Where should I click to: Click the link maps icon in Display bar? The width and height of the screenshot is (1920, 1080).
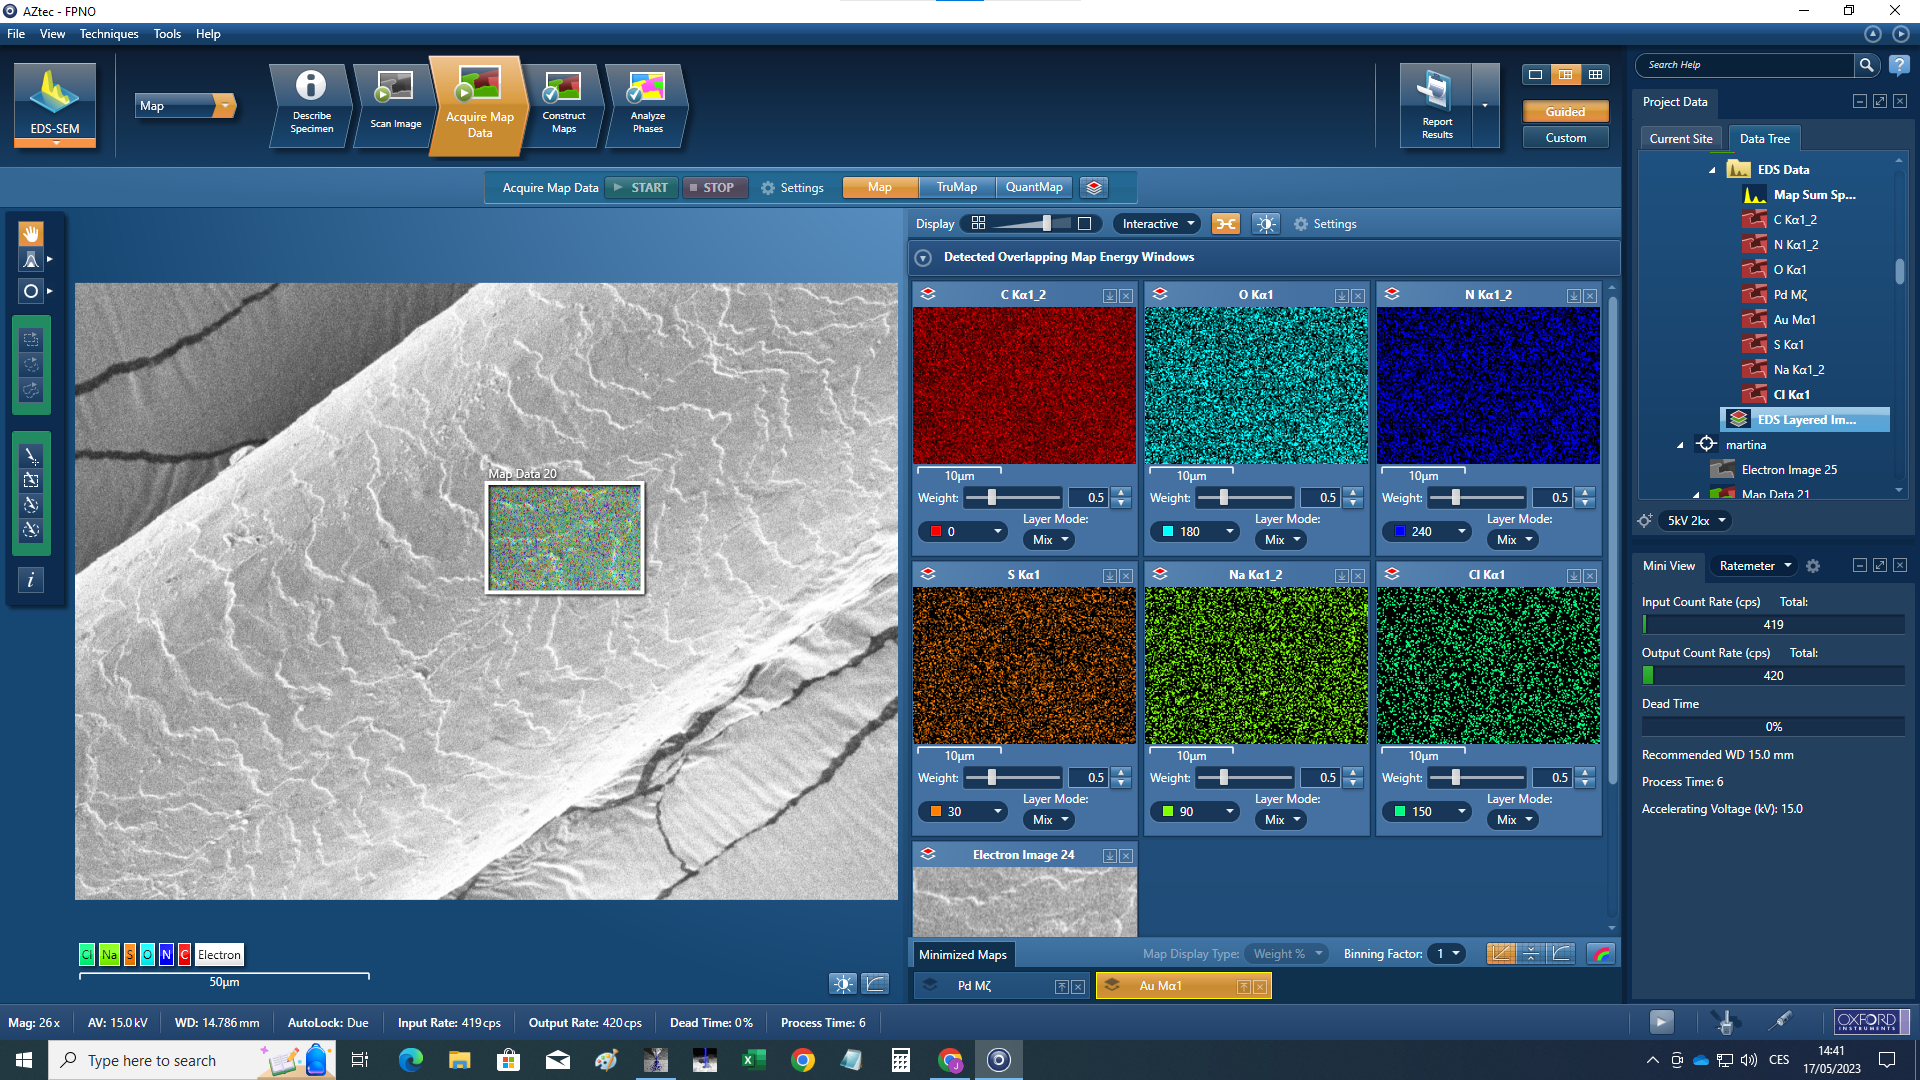pos(1226,224)
